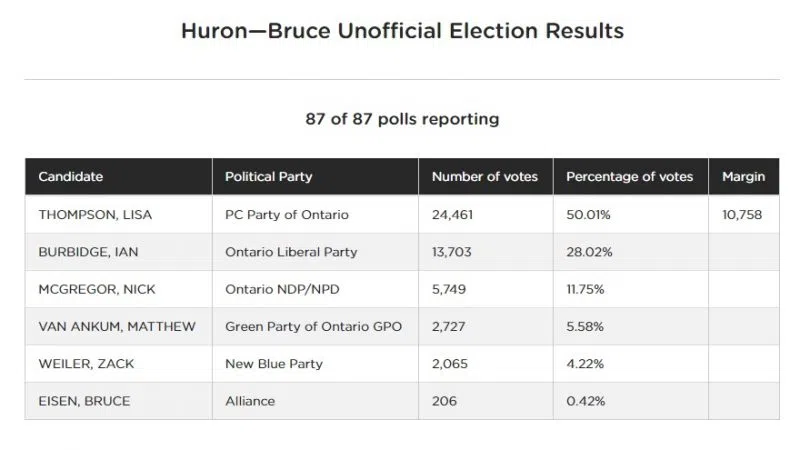Select the Number of votes header
The width and height of the screenshot is (800, 450).
click(x=484, y=177)
